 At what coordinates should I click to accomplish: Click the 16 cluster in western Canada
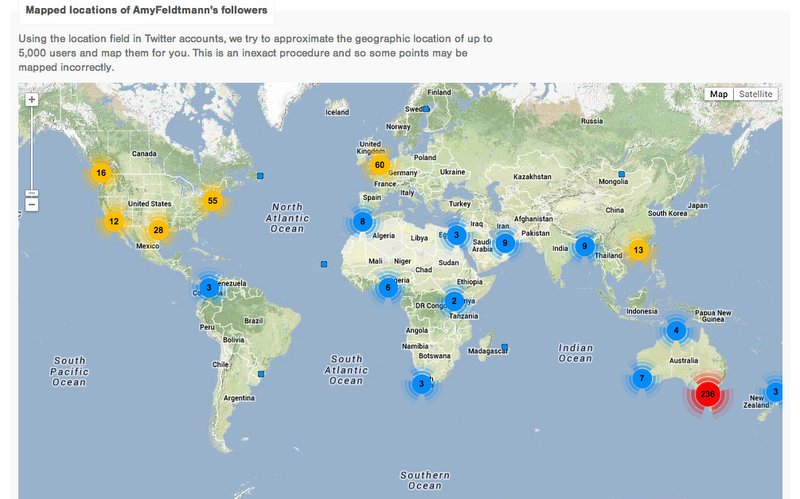[x=101, y=173]
